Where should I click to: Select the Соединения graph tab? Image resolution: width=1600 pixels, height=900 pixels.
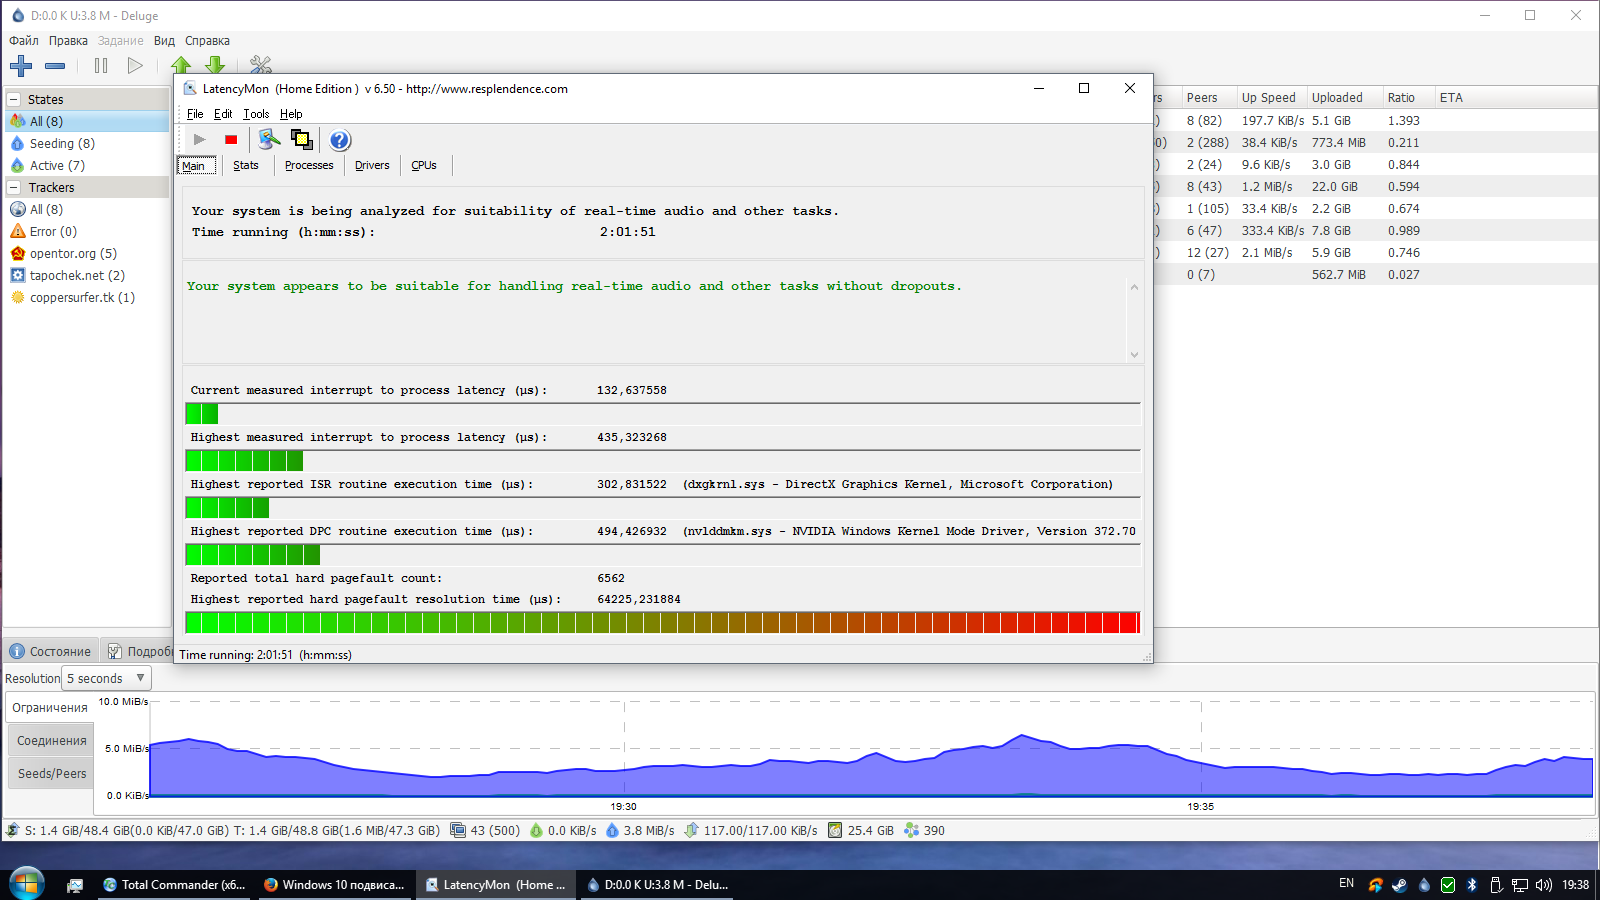pyautogui.click(x=52, y=741)
